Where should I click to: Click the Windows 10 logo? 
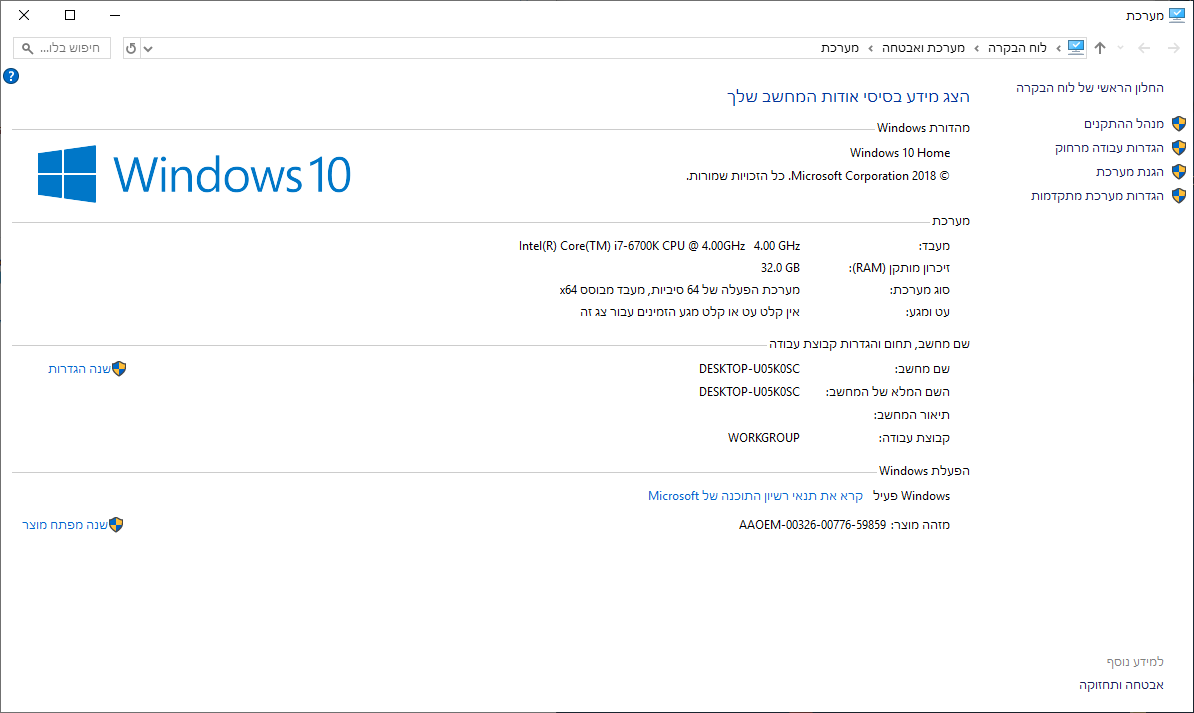pyautogui.click(x=194, y=174)
